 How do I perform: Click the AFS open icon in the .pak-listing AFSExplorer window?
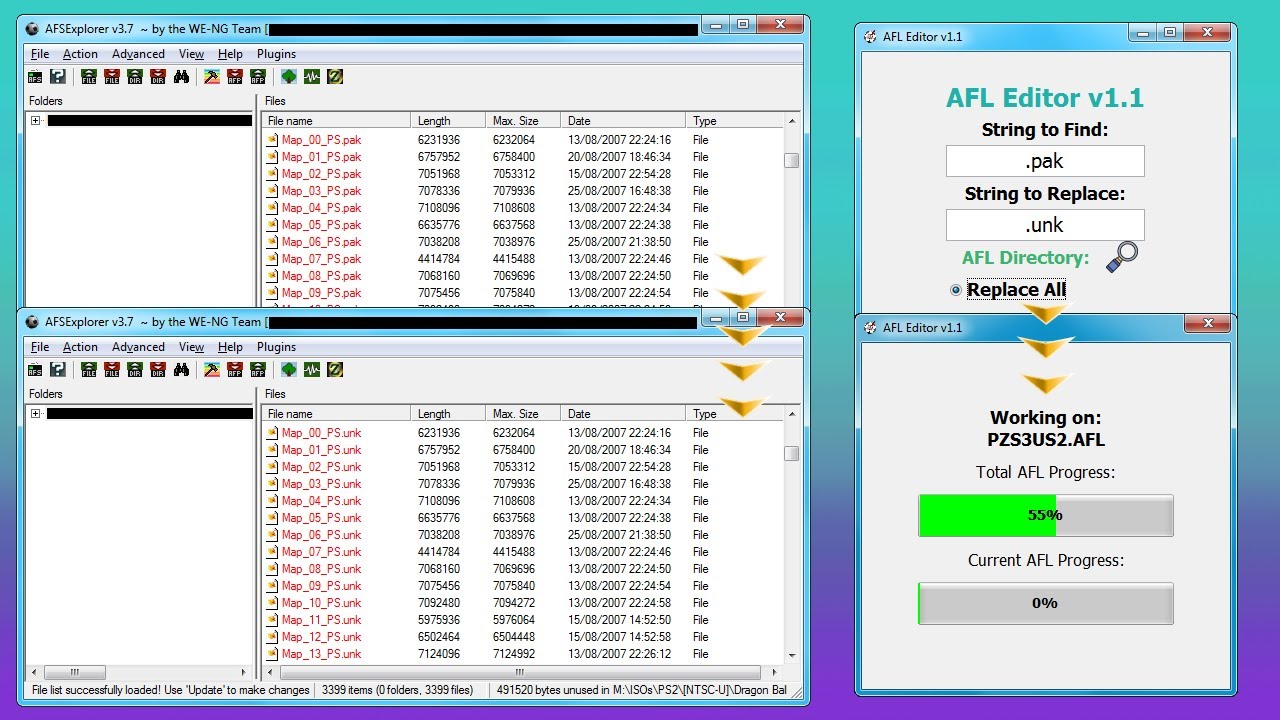click(x=35, y=76)
